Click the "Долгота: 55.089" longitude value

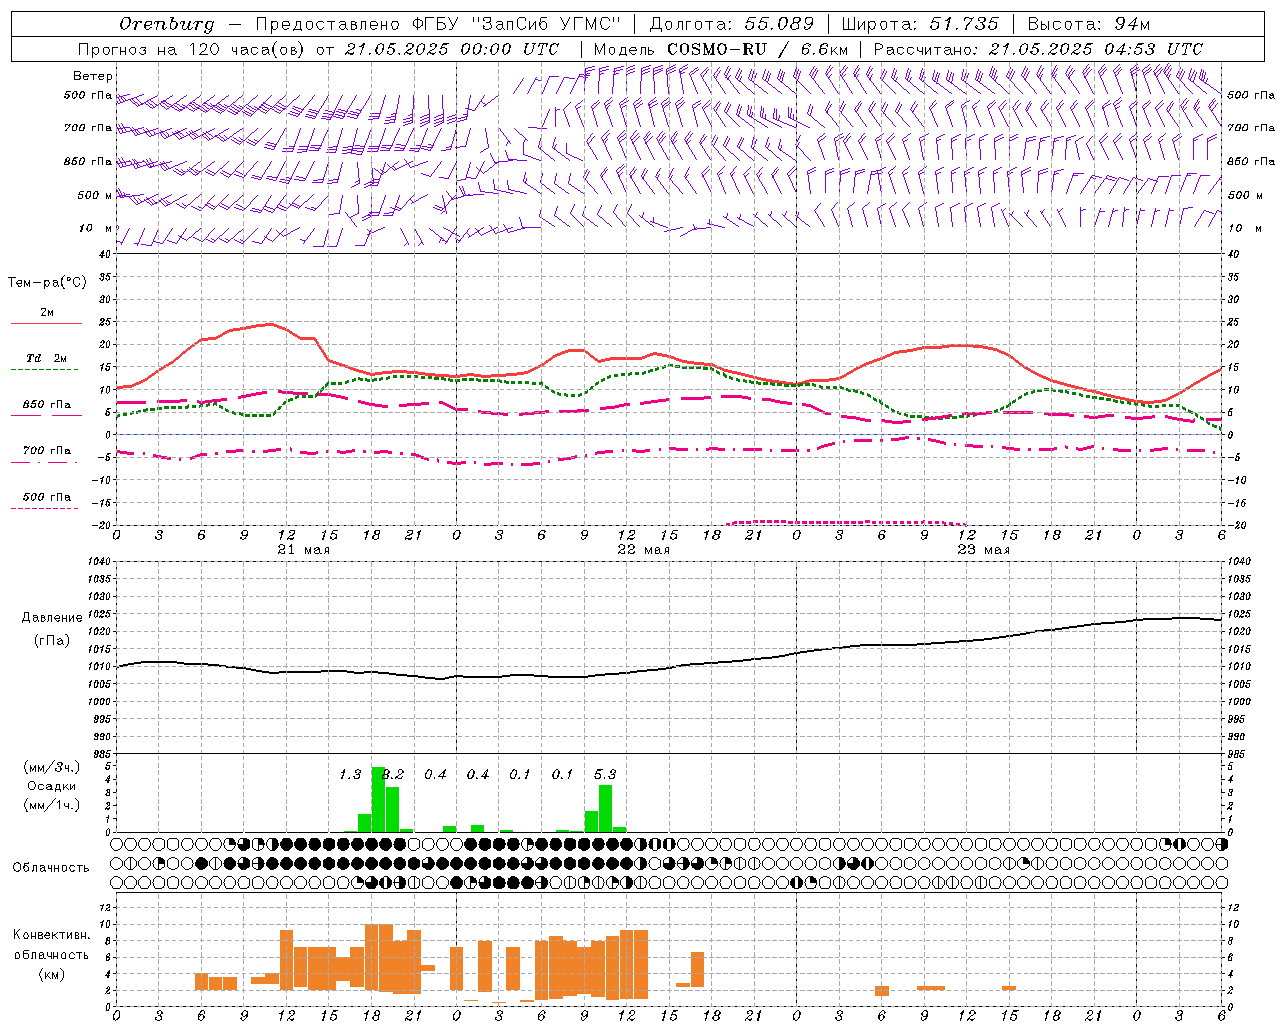pos(732,24)
